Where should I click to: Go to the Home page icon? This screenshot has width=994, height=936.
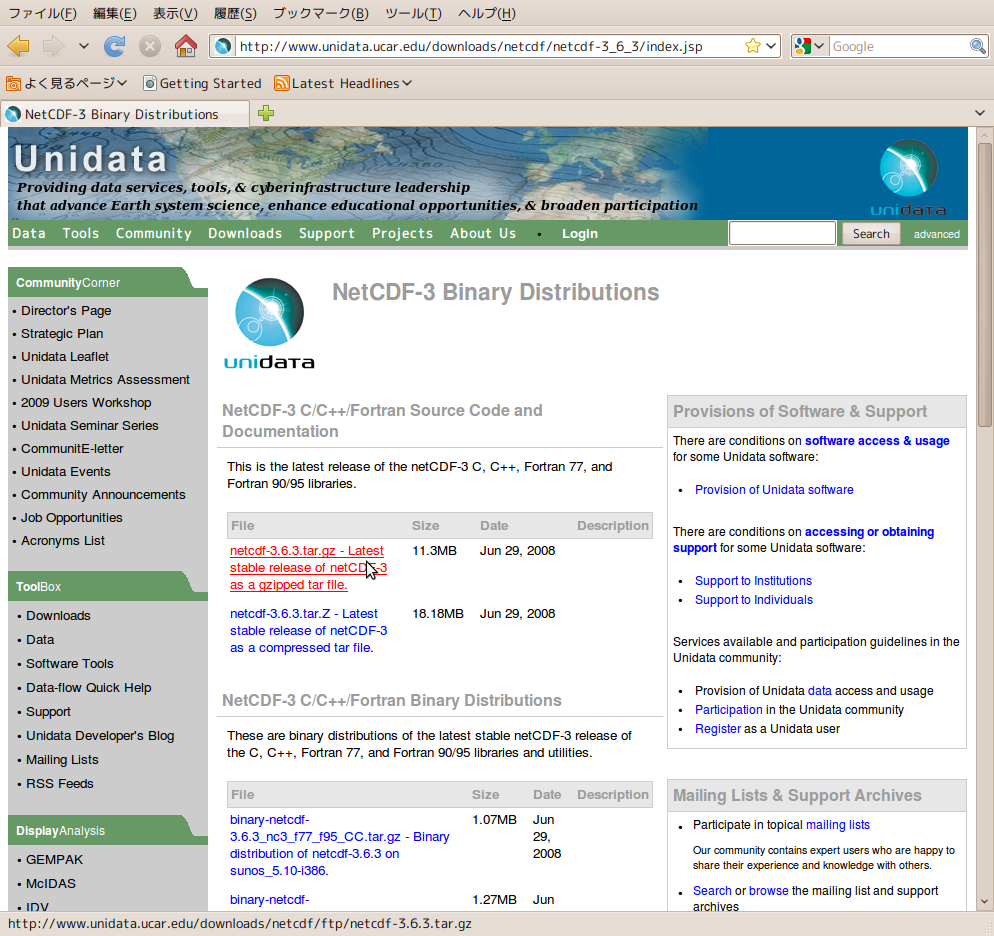pos(186,46)
